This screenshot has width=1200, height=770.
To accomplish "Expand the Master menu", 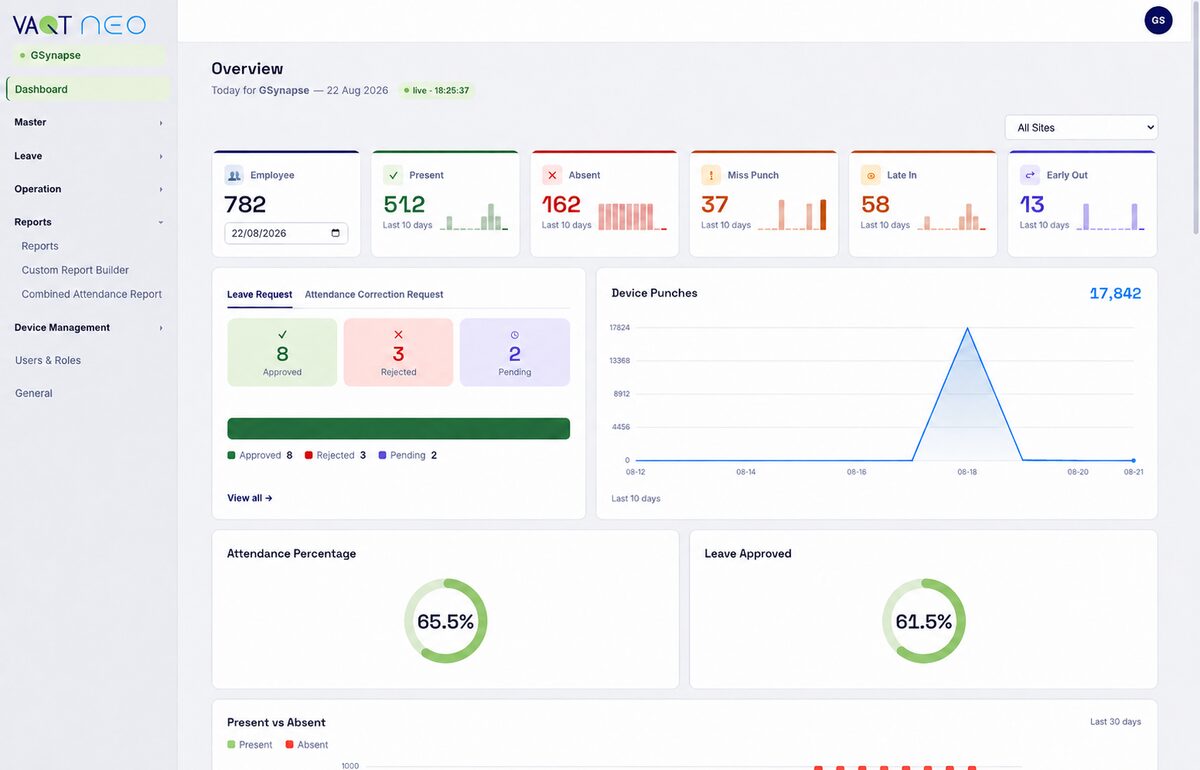I will pos(88,122).
